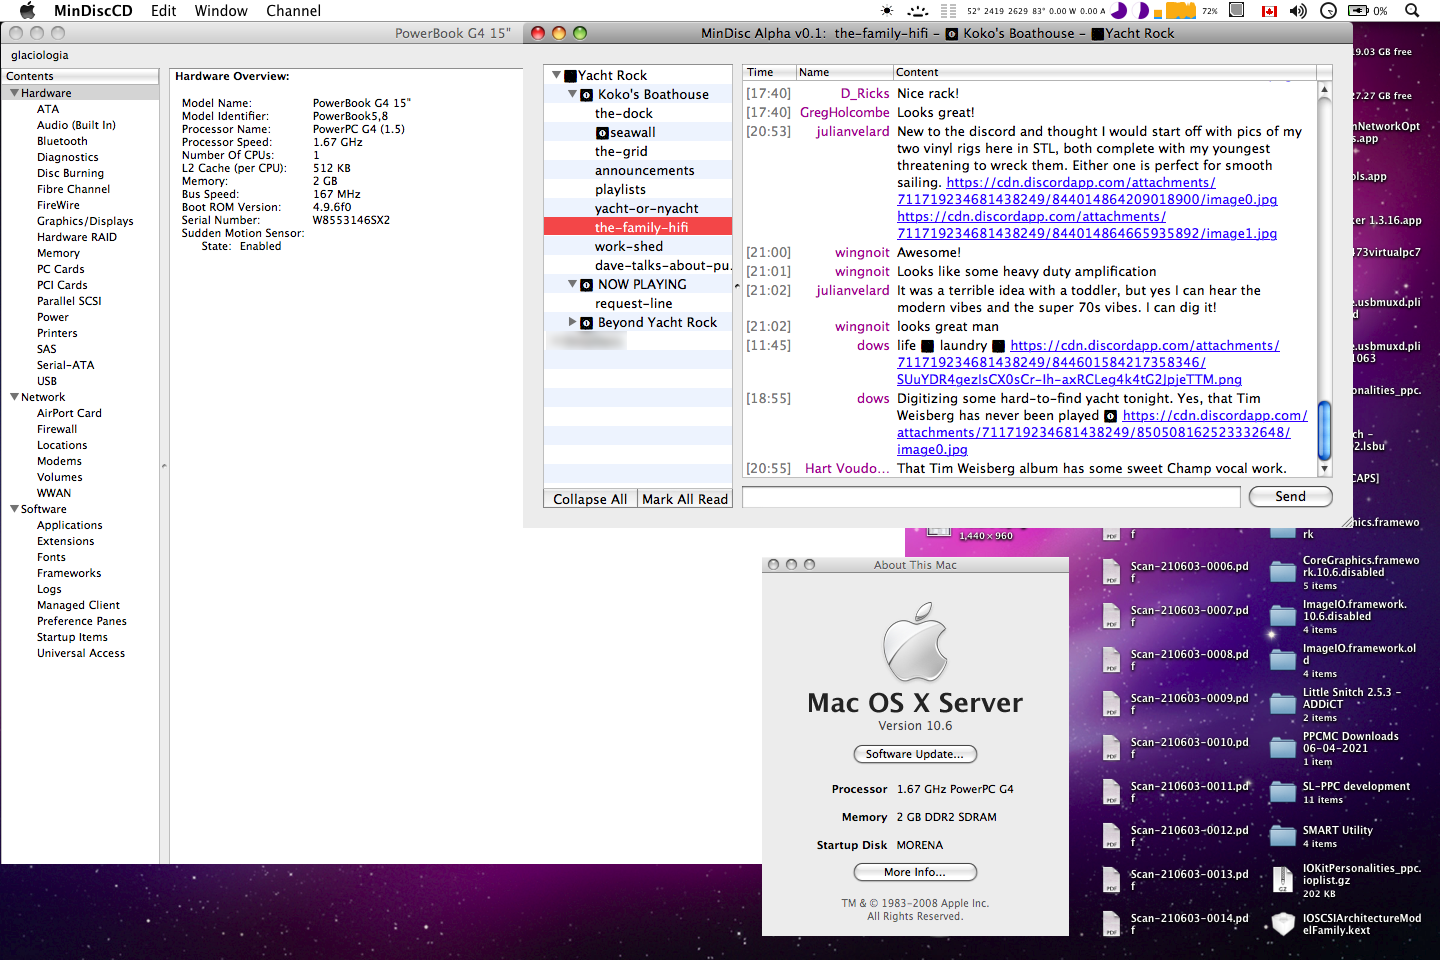Select the SL-PPC development folder icon

1283,792
